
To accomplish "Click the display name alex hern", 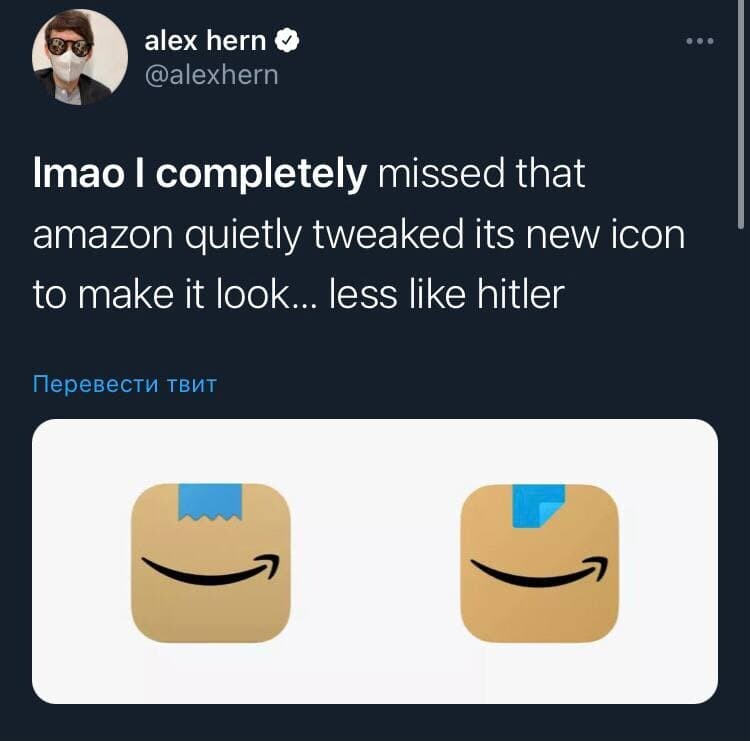I will [x=205, y=40].
